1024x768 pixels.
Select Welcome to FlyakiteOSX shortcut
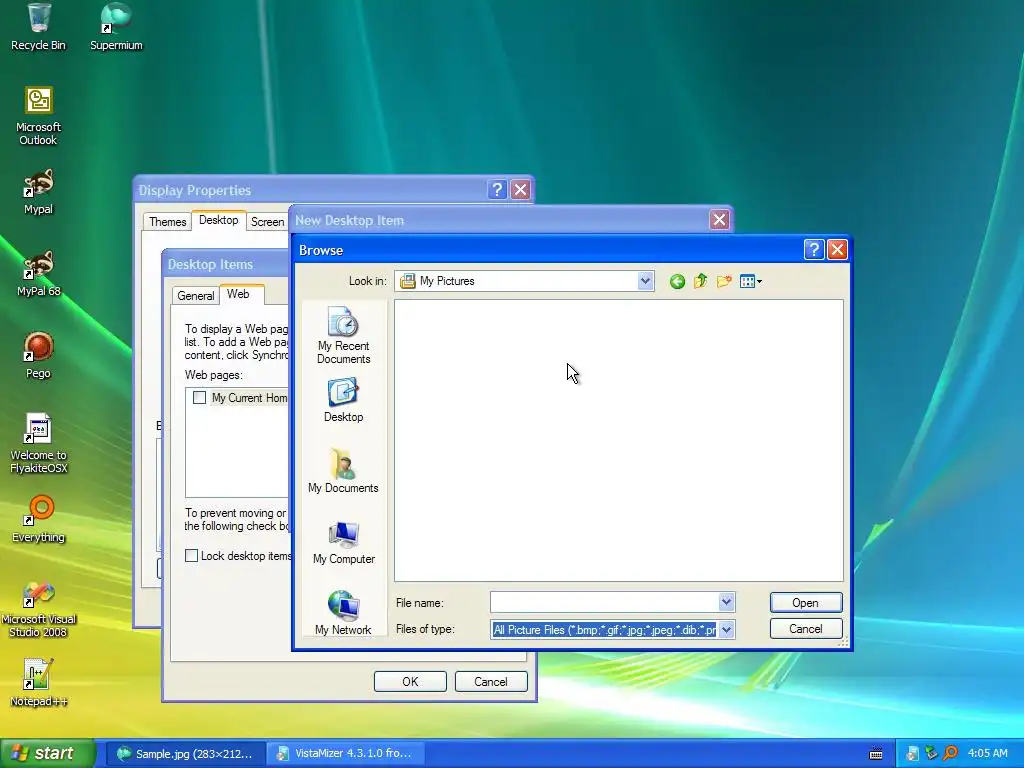[x=38, y=444]
